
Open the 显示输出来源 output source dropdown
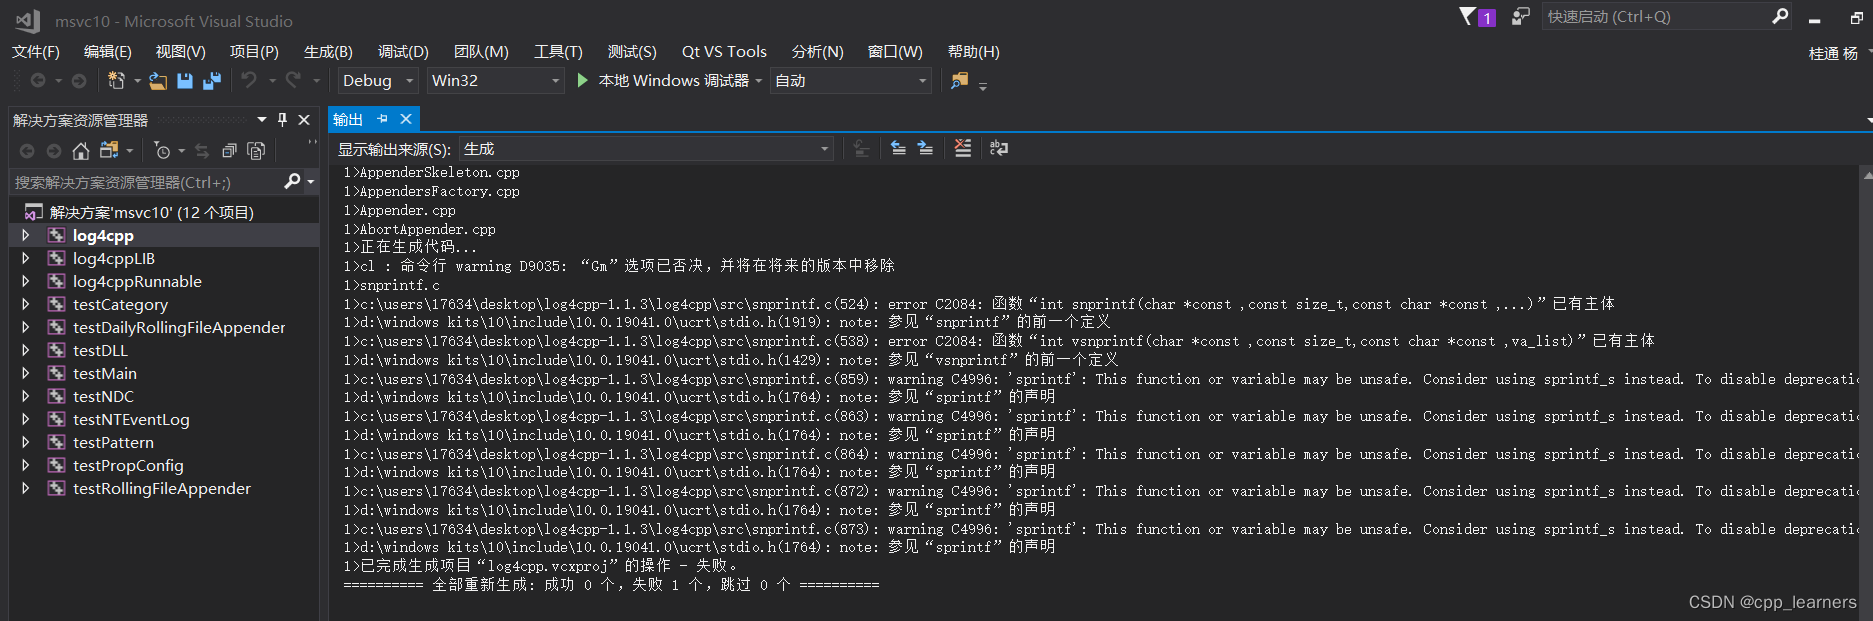(646, 149)
